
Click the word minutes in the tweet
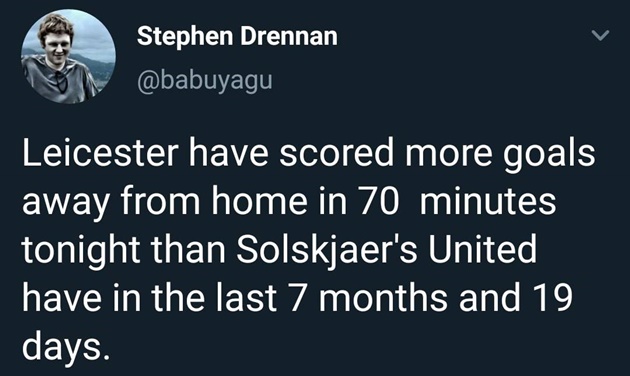point(488,201)
